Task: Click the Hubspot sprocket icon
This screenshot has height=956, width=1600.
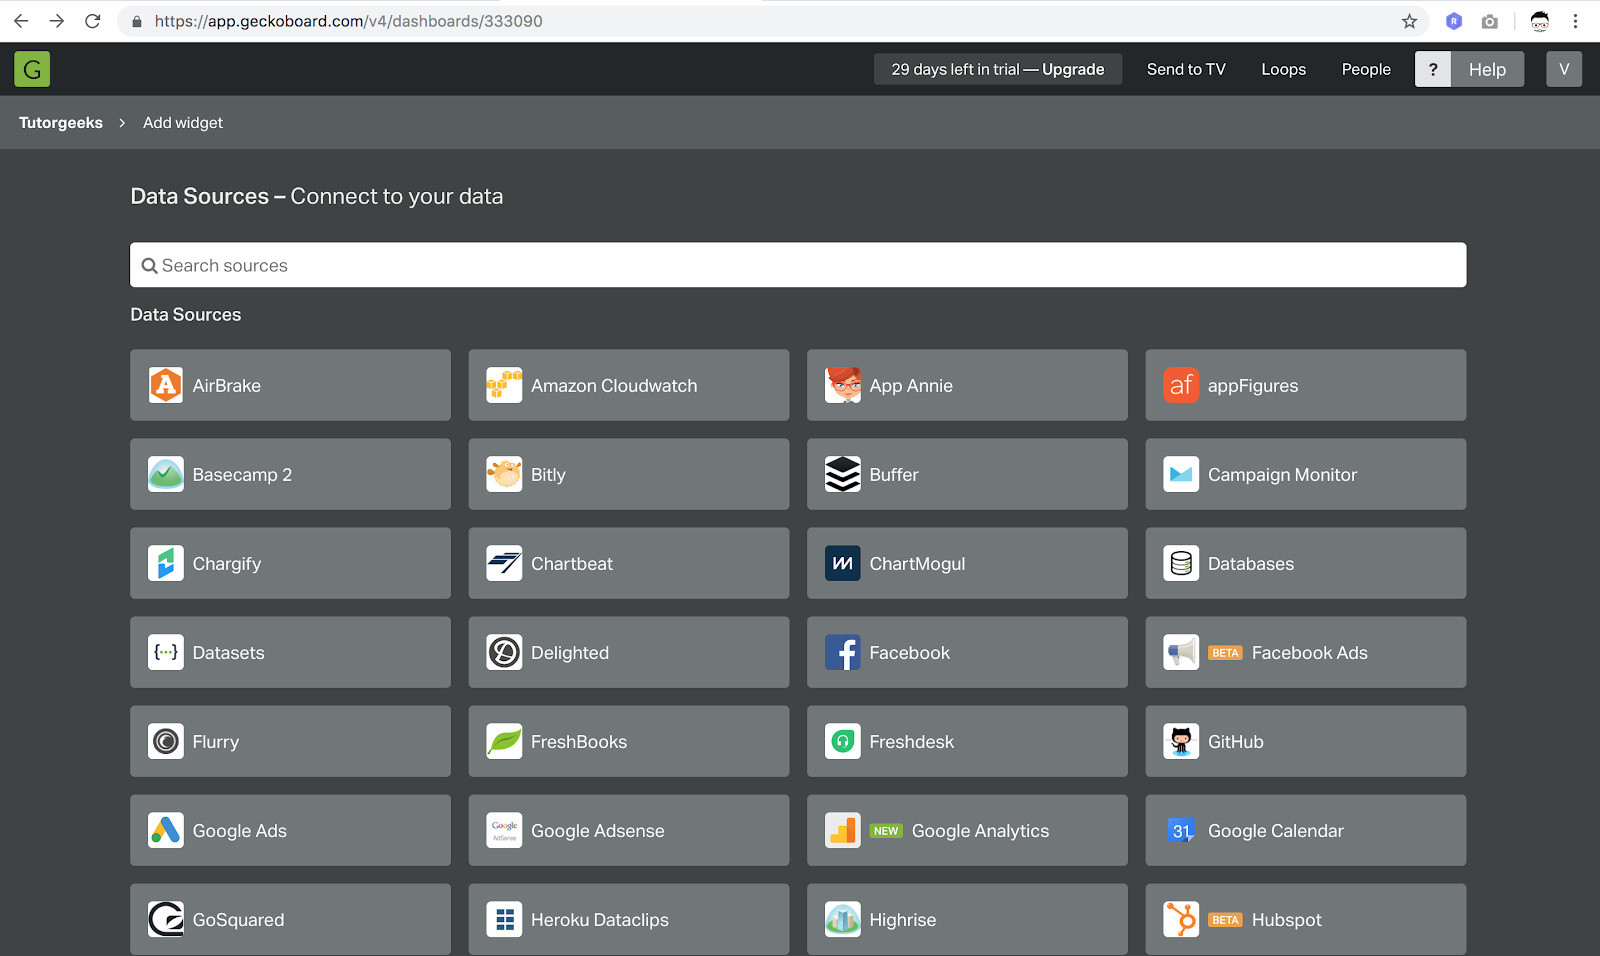Action: (x=1181, y=919)
